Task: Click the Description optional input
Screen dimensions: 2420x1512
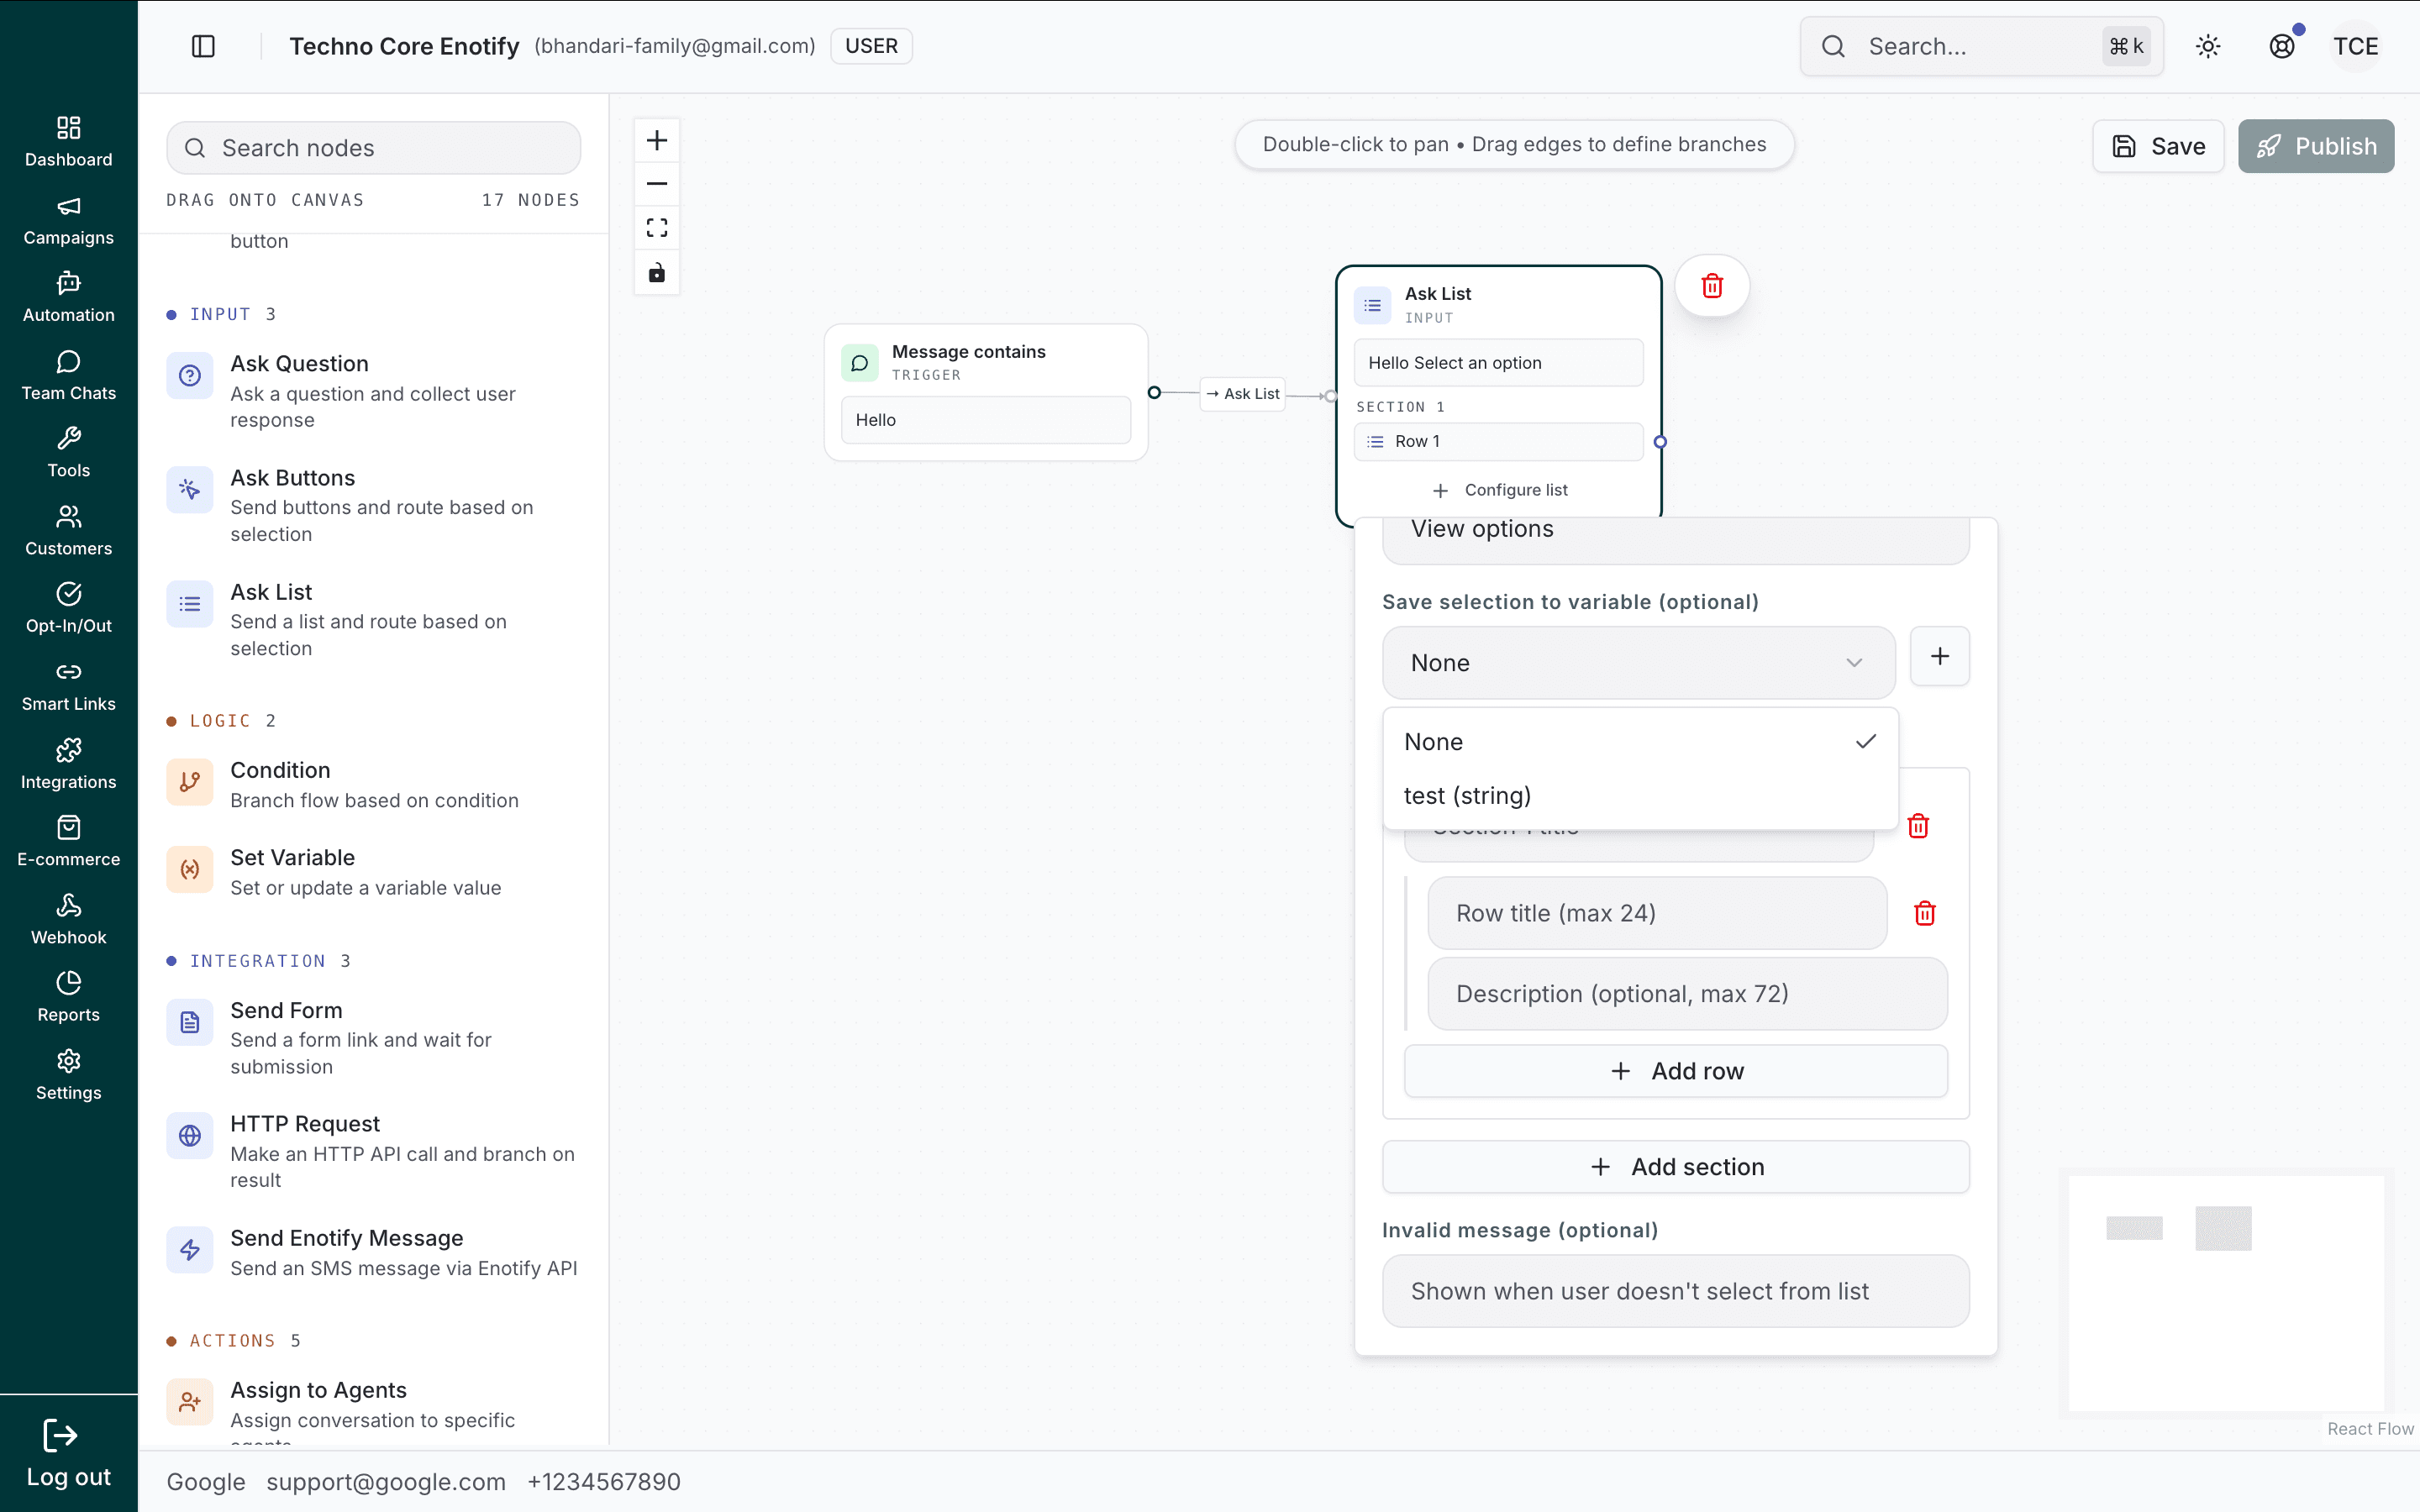Action: point(1687,994)
